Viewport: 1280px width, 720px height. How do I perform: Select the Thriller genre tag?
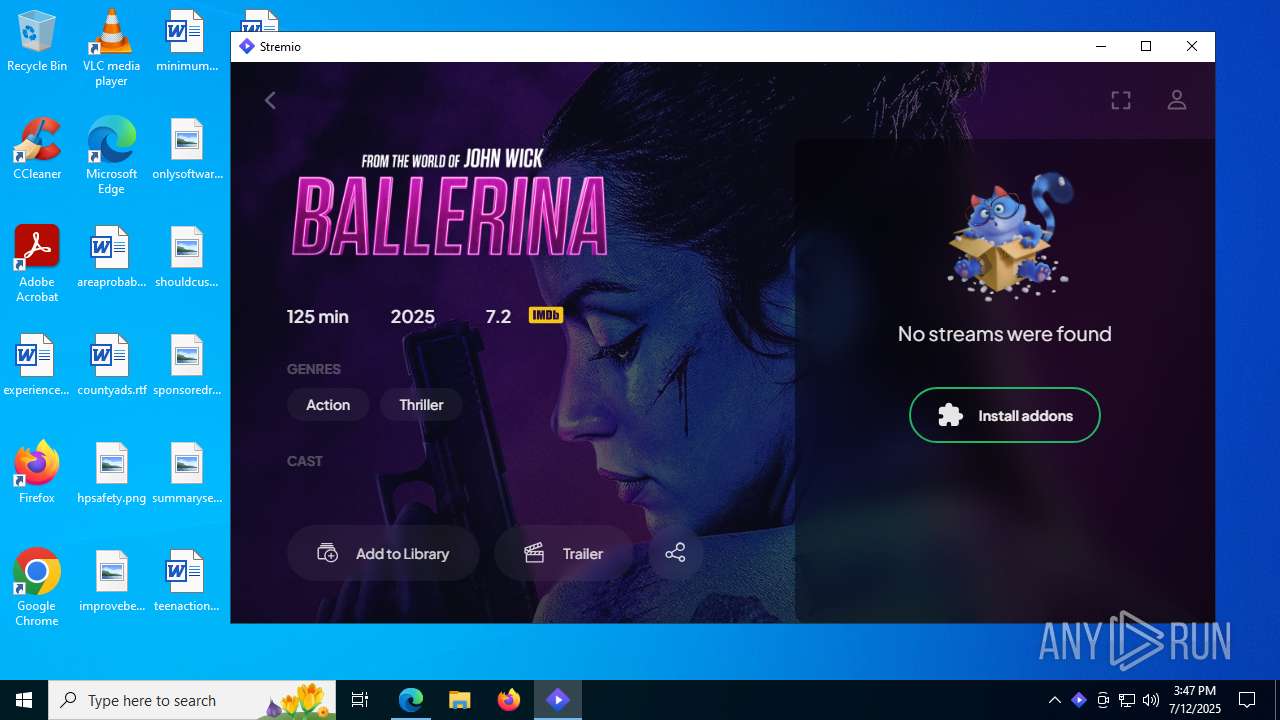pyautogui.click(x=421, y=405)
